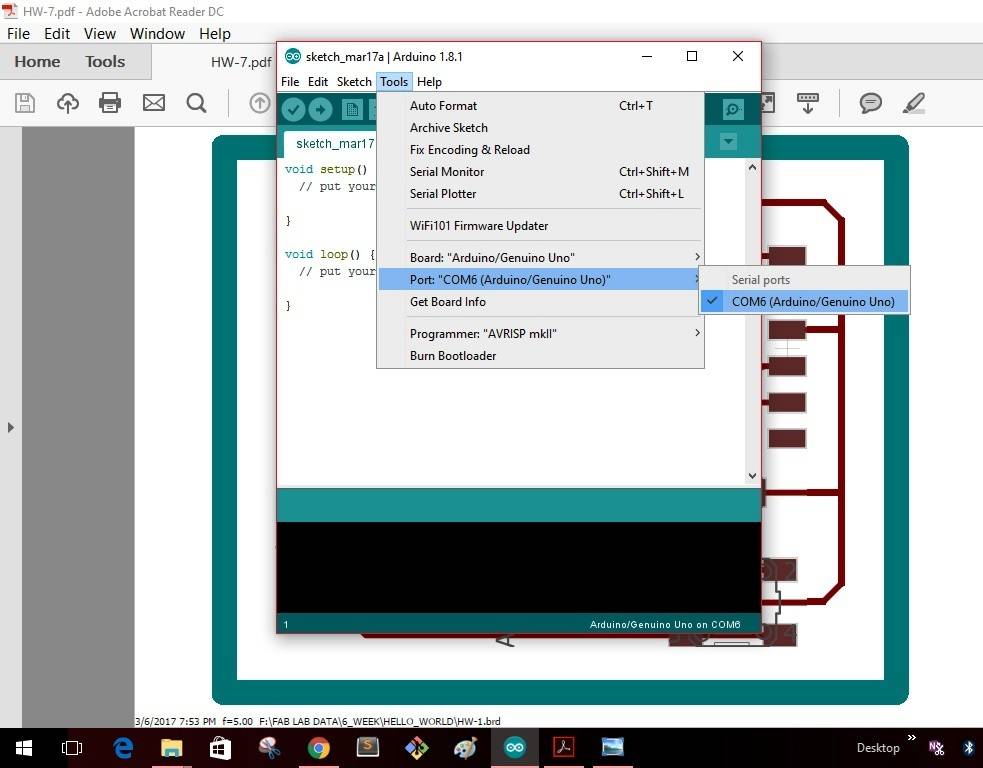The height and width of the screenshot is (768, 983).
Task: Switch to Adobe Acrobat via taskbar icon
Action: pos(564,747)
